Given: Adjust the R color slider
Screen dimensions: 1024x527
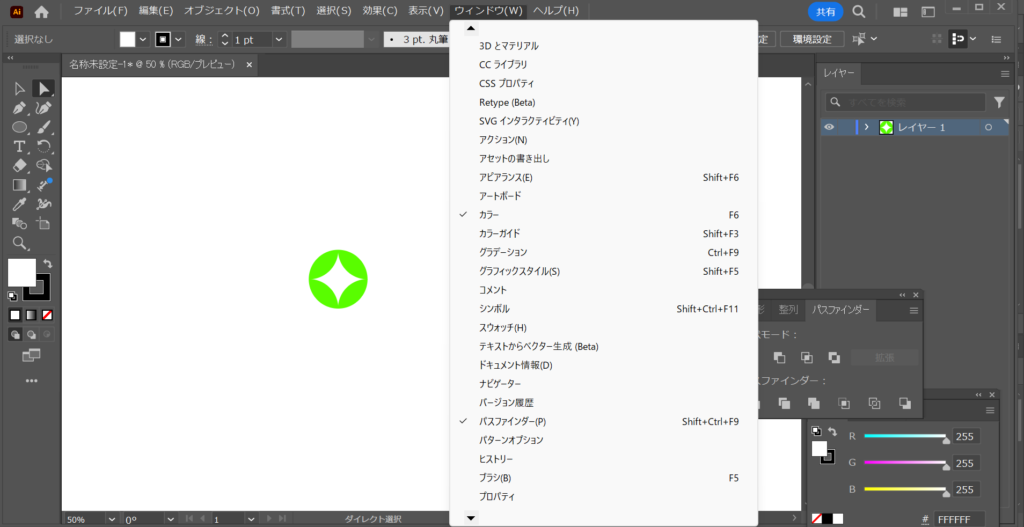Looking at the screenshot, I should click(905, 436).
